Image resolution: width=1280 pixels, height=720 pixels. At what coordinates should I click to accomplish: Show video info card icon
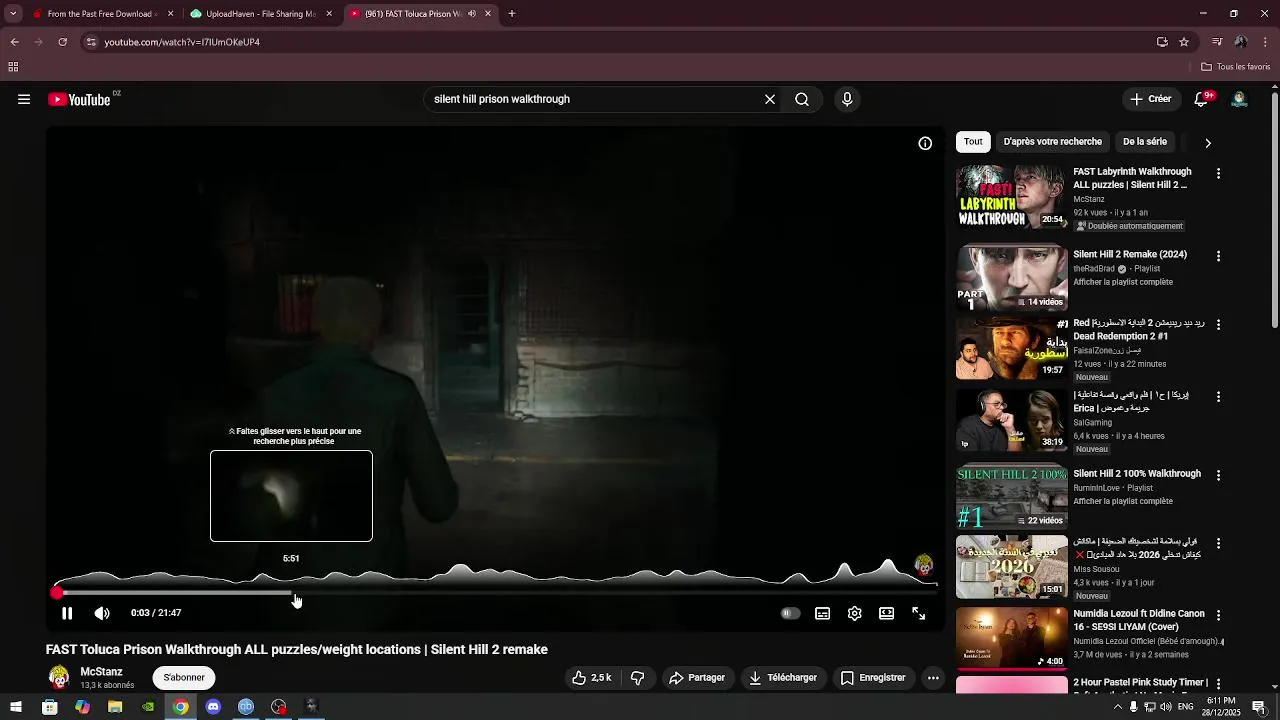click(x=925, y=143)
